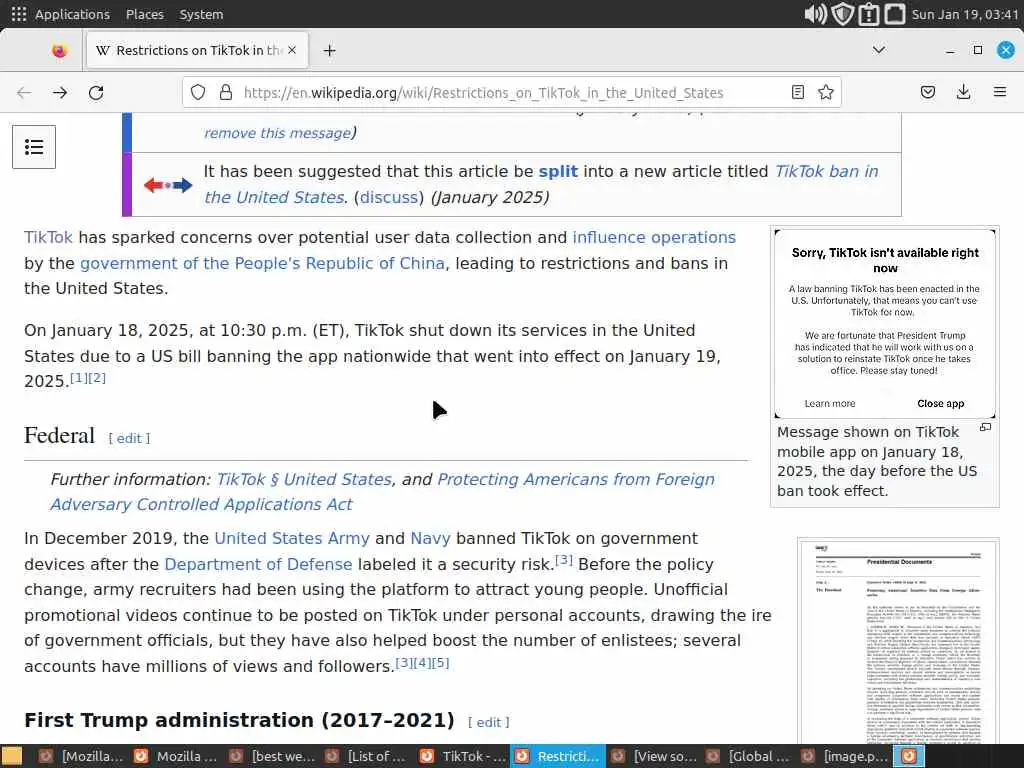The image size is (1024, 768).
Task: Click citation reference [4]
Action: (x=423, y=663)
